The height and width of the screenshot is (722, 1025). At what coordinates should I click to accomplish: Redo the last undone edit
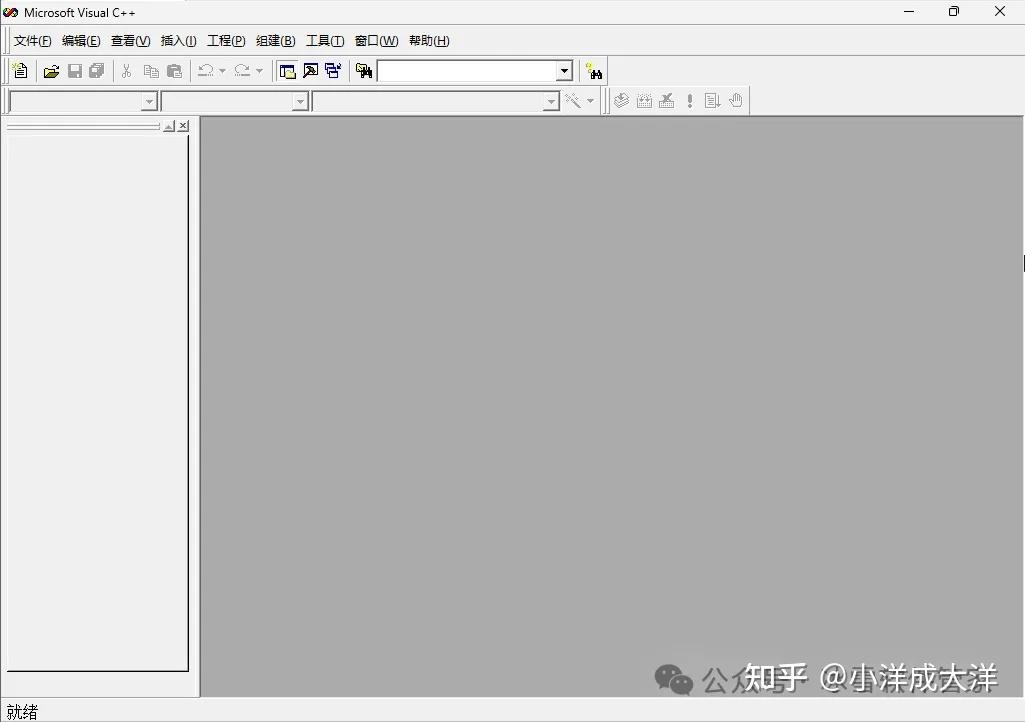pyautogui.click(x=241, y=70)
